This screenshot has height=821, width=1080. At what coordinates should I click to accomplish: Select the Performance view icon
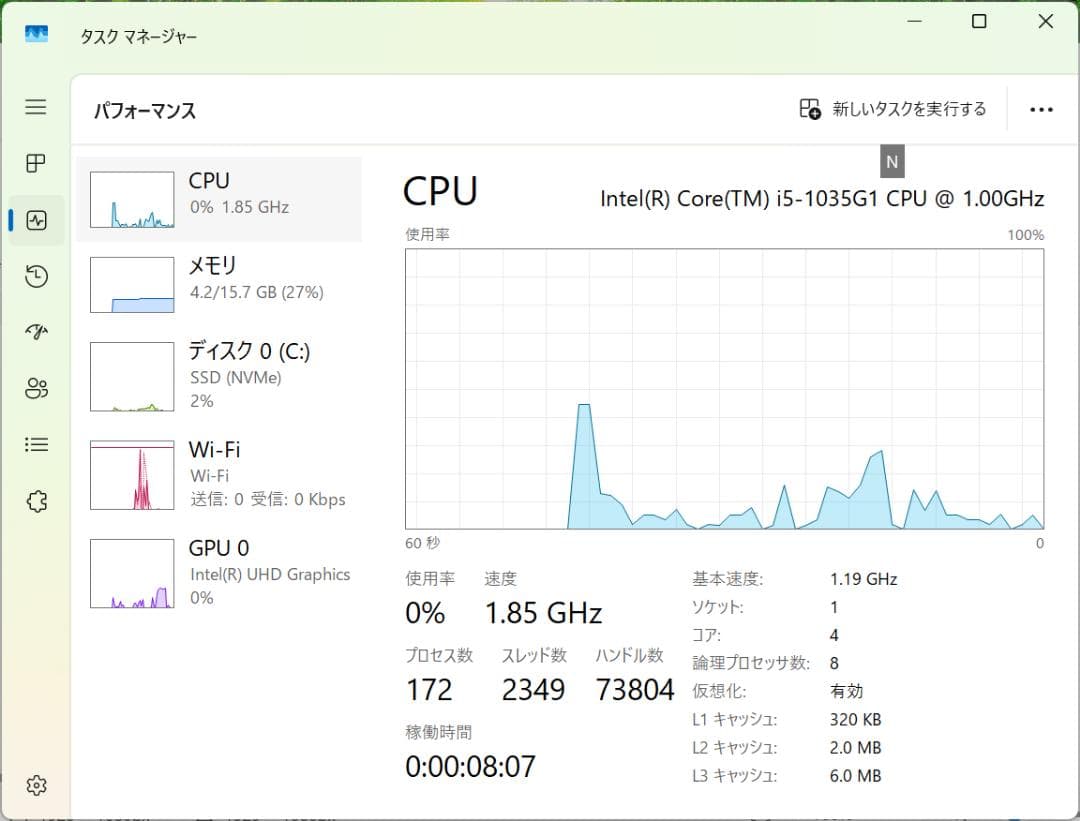[36, 220]
